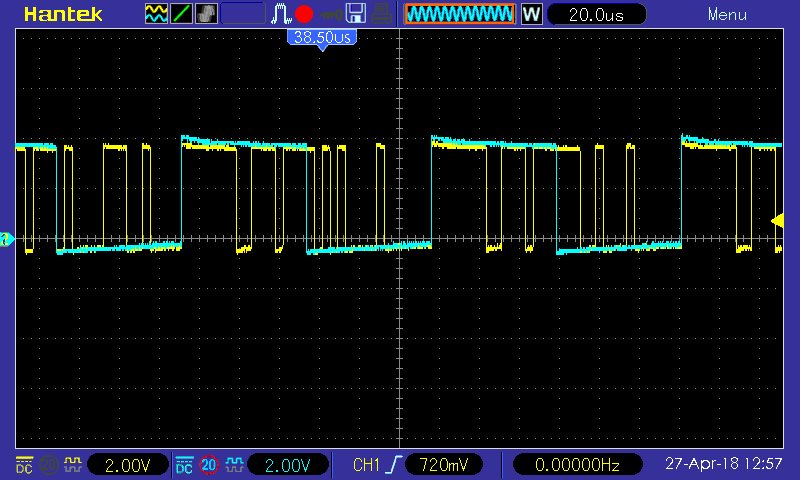Image resolution: width=800 pixels, height=480 pixels.
Task: Click the pulse trigger waveform icon
Action: (x=281, y=14)
